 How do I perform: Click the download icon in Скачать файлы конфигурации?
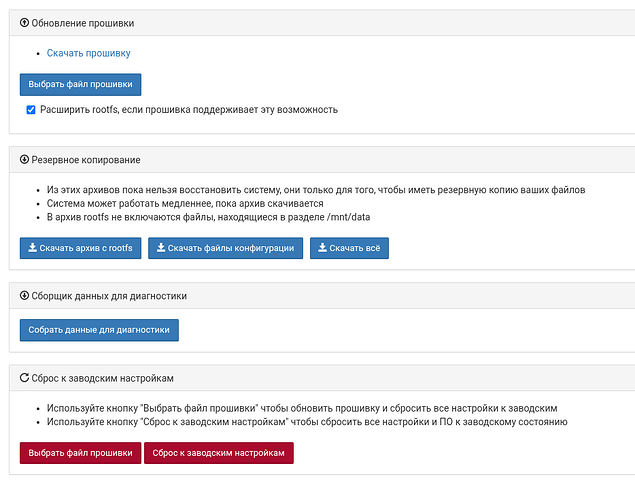click(161, 247)
